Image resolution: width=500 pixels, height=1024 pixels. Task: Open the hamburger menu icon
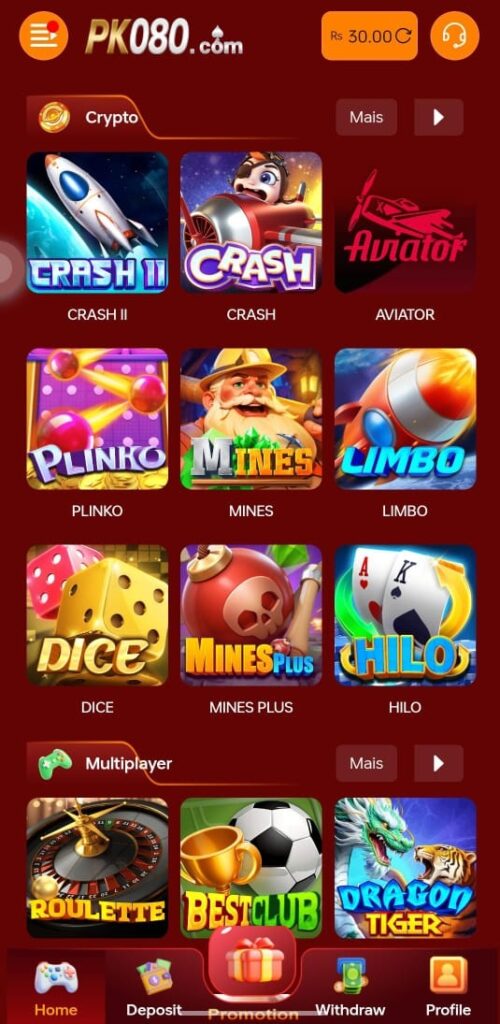[43, 35]
